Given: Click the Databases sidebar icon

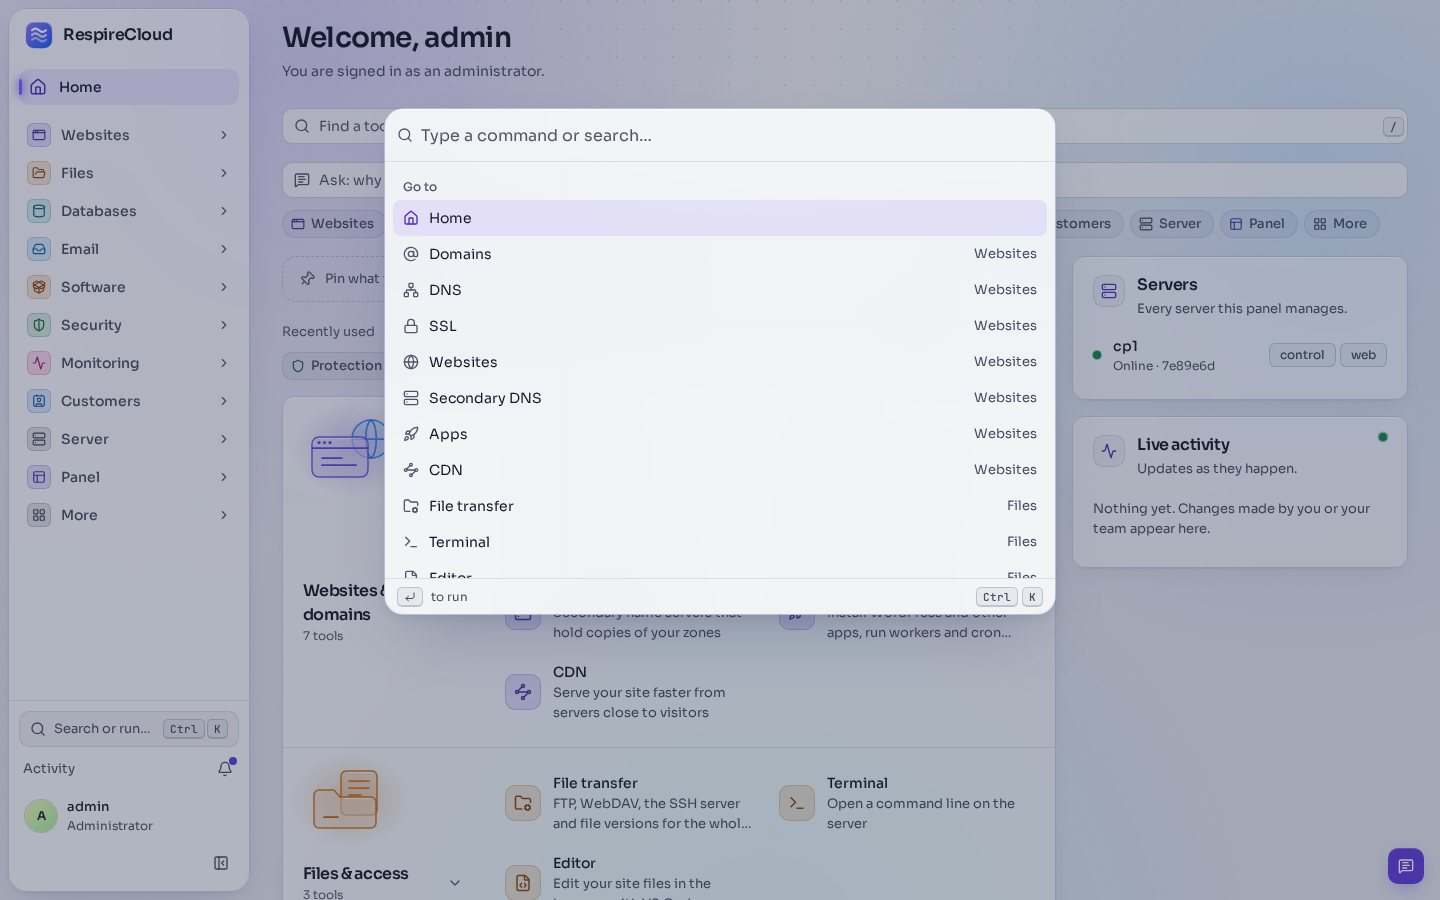Looking at the screenshot, I should coord(39,211).
